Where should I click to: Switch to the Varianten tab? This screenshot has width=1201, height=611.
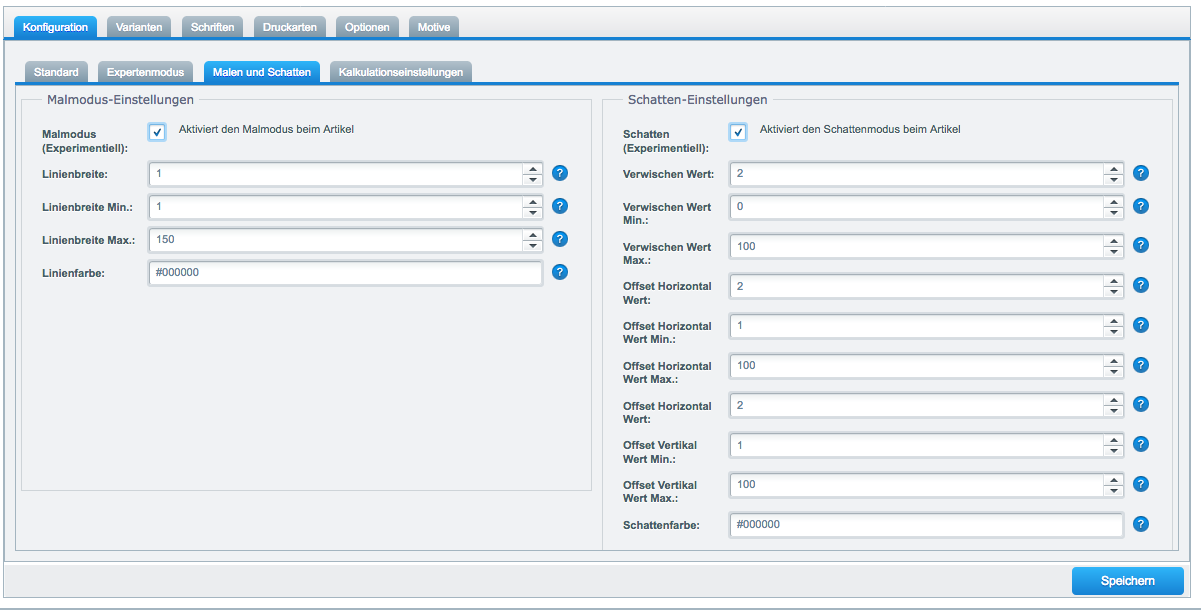139,27
